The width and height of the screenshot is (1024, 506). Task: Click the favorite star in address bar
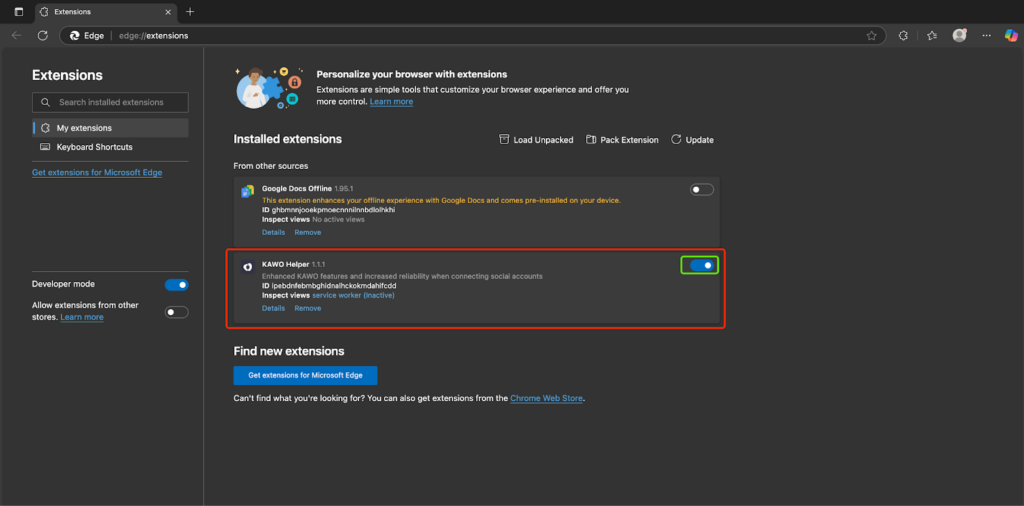coord(871,35)
